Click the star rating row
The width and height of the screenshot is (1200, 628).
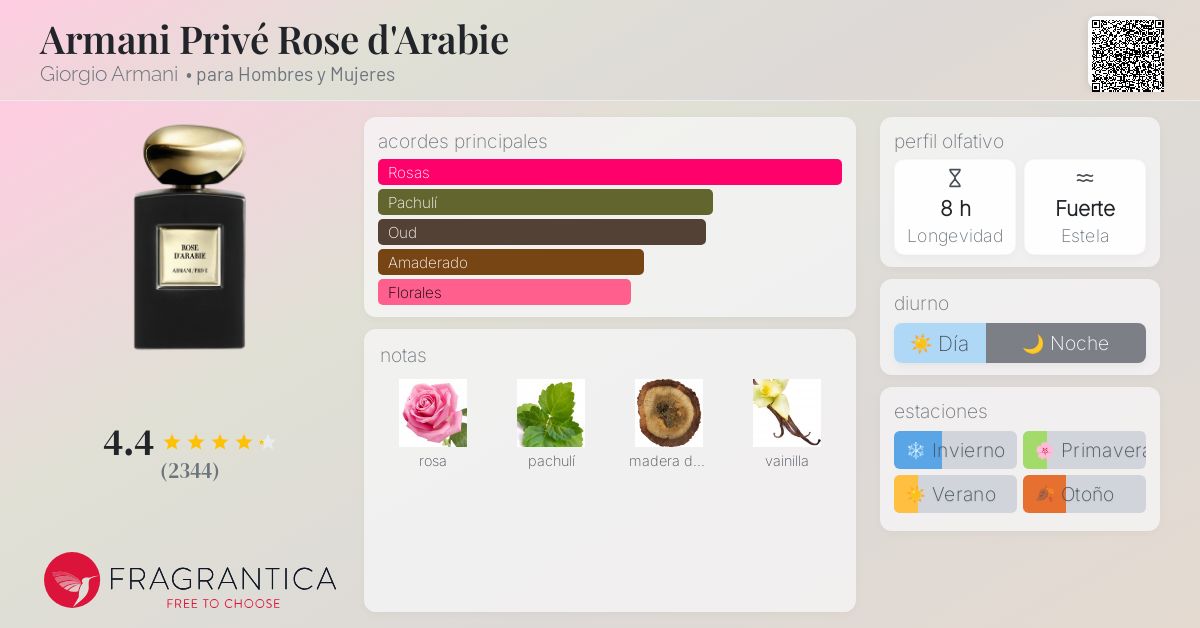click(x=219, y=442)
